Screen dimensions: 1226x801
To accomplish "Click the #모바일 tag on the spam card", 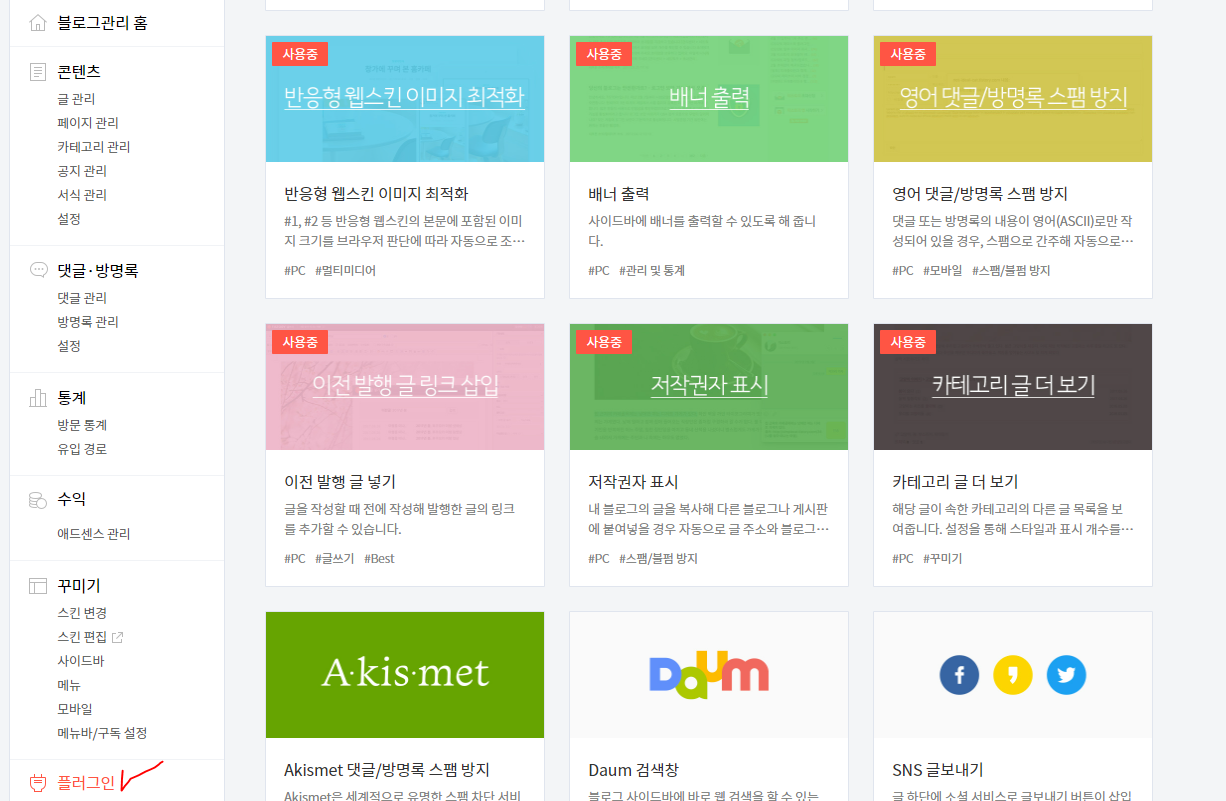I will coord(942,270).
